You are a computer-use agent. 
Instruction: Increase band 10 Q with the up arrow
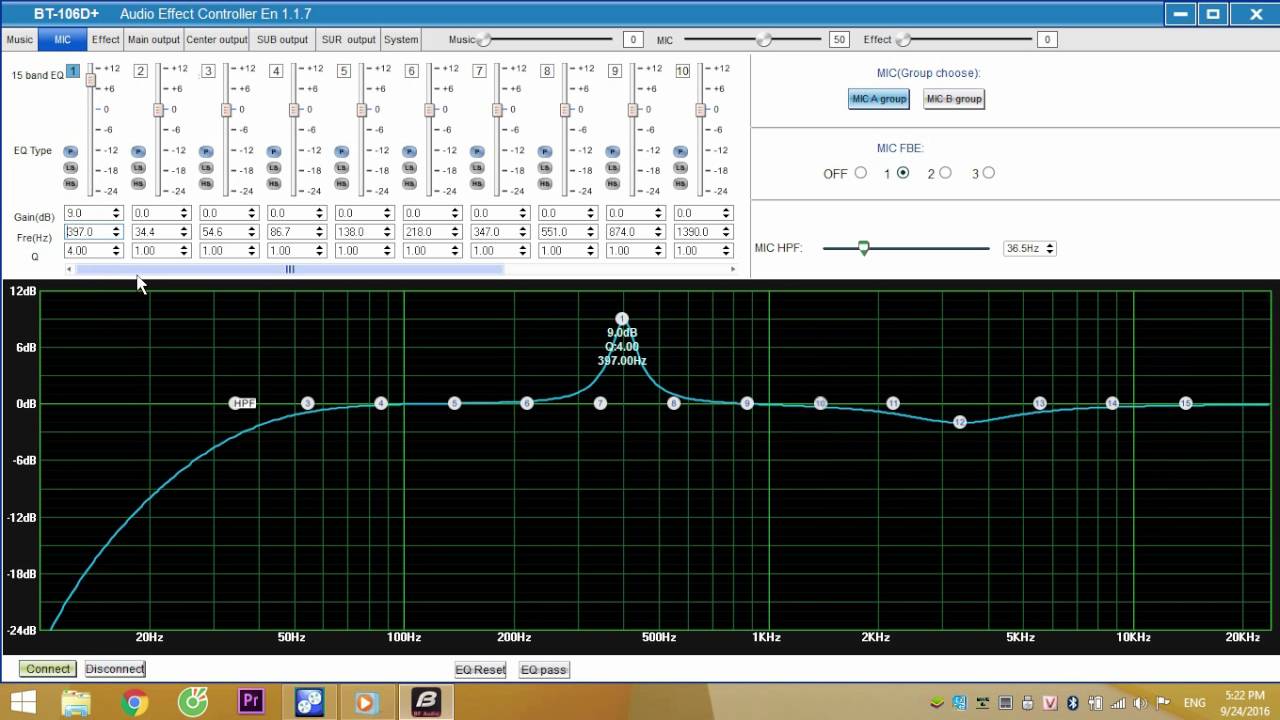[x=728, y=248]
